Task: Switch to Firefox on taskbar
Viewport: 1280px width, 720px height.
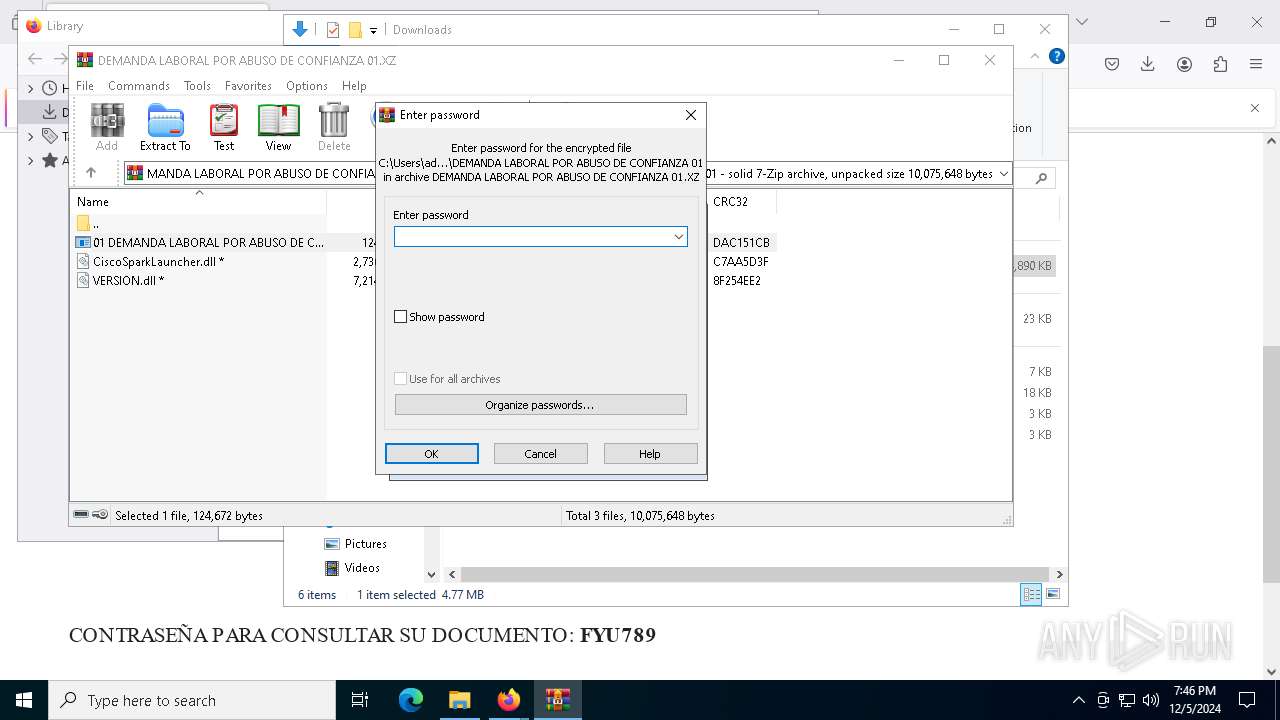Action: 509,700
